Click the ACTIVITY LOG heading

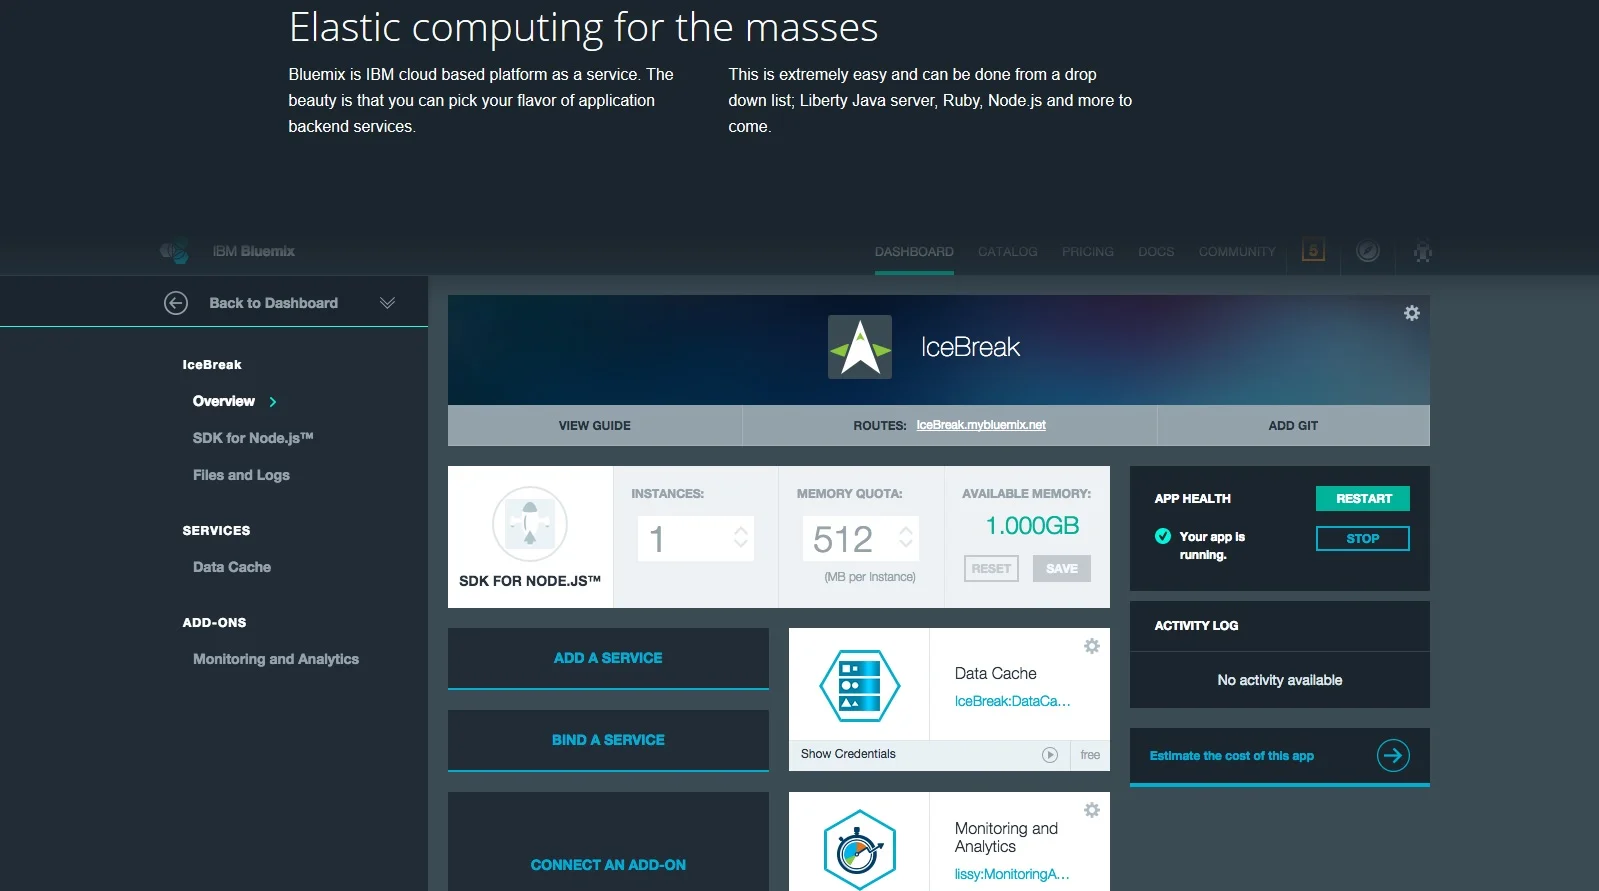pos(1196,626)
